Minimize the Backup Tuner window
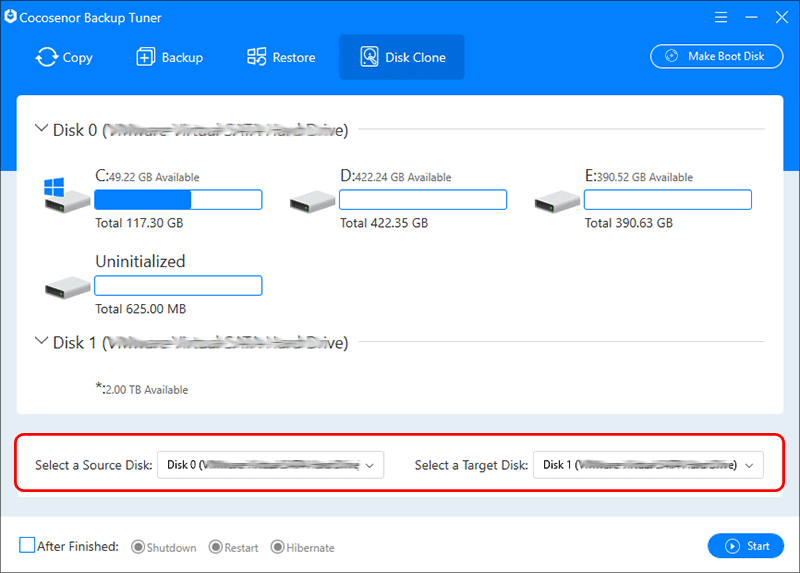Screen dimensions: 800x573 tap(751, 18)
